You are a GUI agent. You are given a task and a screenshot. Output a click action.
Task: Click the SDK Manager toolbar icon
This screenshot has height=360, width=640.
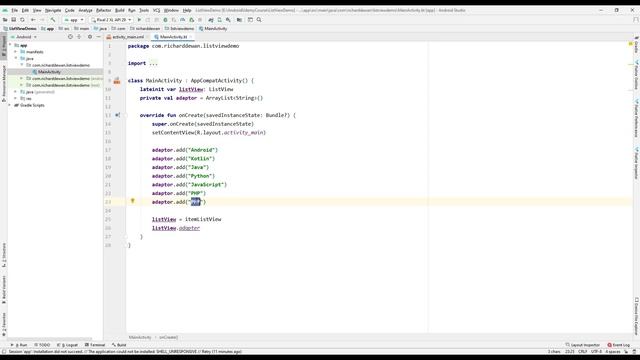(x=228, y=20)
